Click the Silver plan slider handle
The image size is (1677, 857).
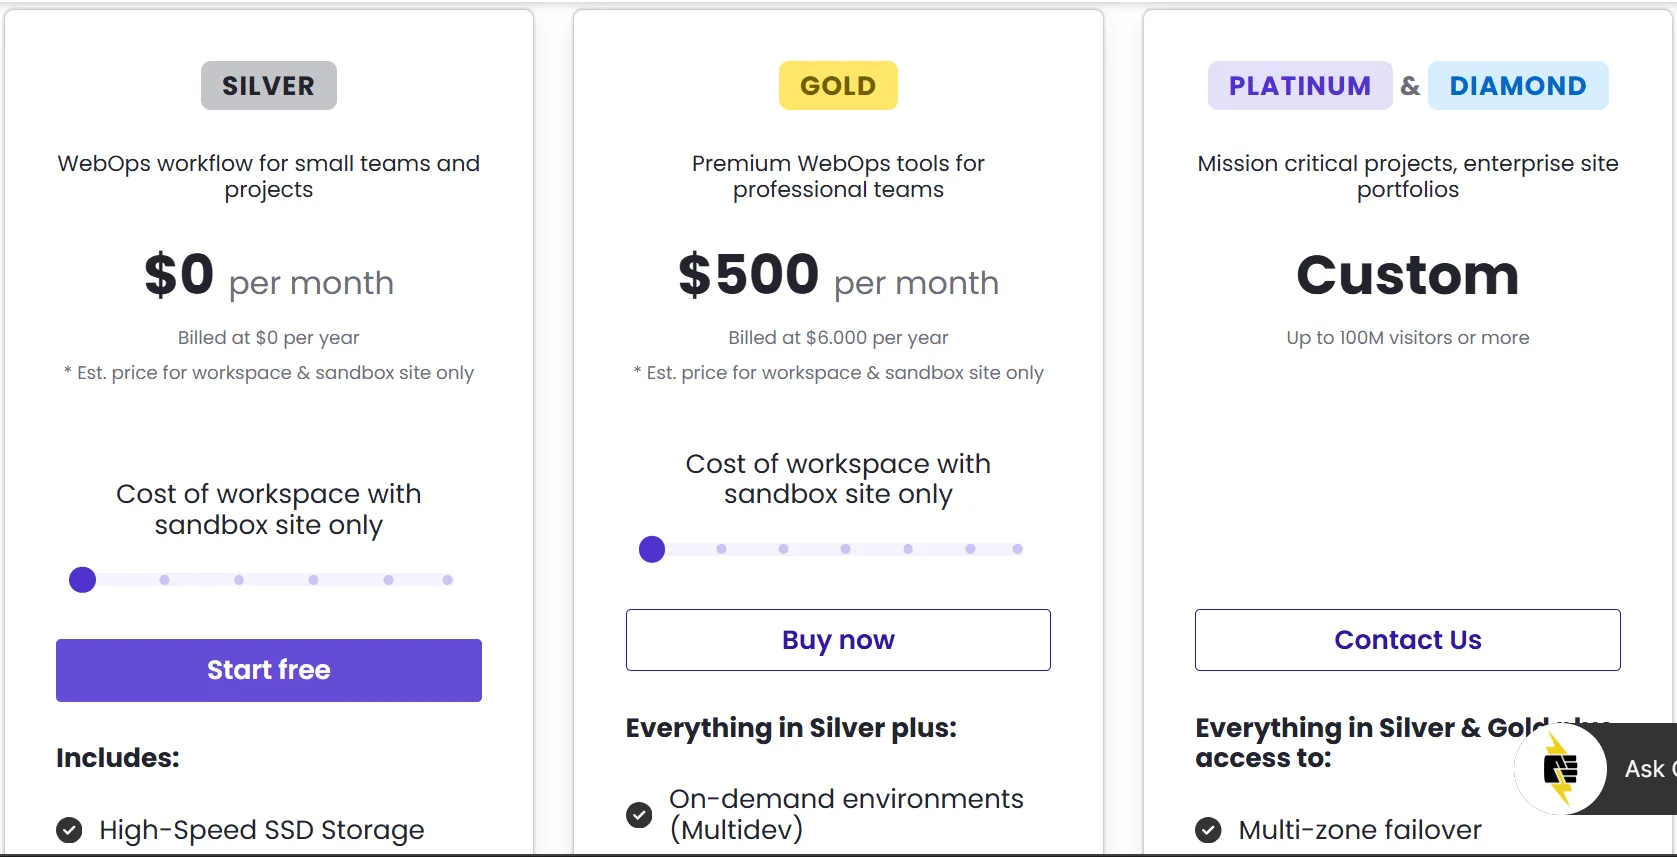(83, 580)
